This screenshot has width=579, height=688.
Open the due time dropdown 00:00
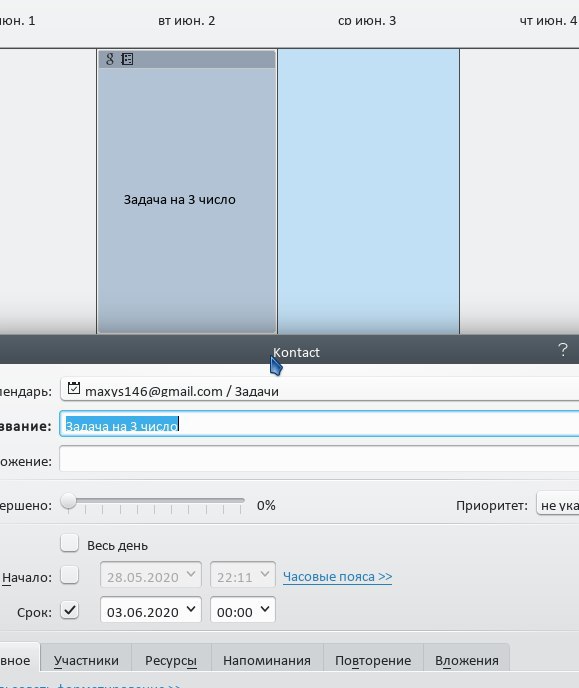point(243,610)
